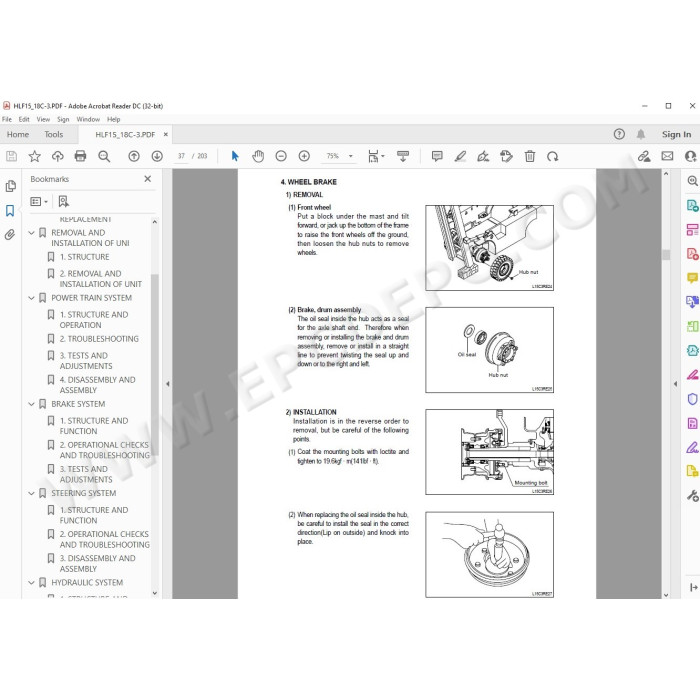Collapse the HYDRAULIC SYSTEM bookmark

click(x=31, y=583)
